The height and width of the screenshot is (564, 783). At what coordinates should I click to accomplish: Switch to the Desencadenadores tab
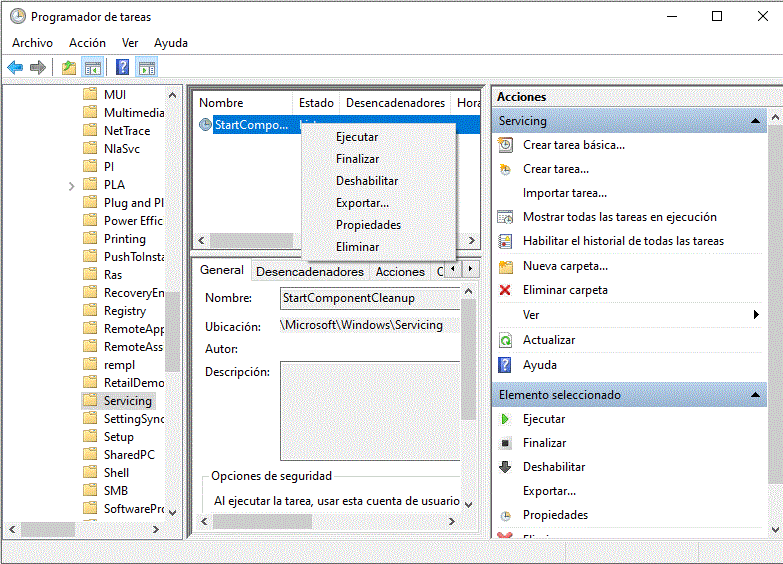[x=310, y=271]
